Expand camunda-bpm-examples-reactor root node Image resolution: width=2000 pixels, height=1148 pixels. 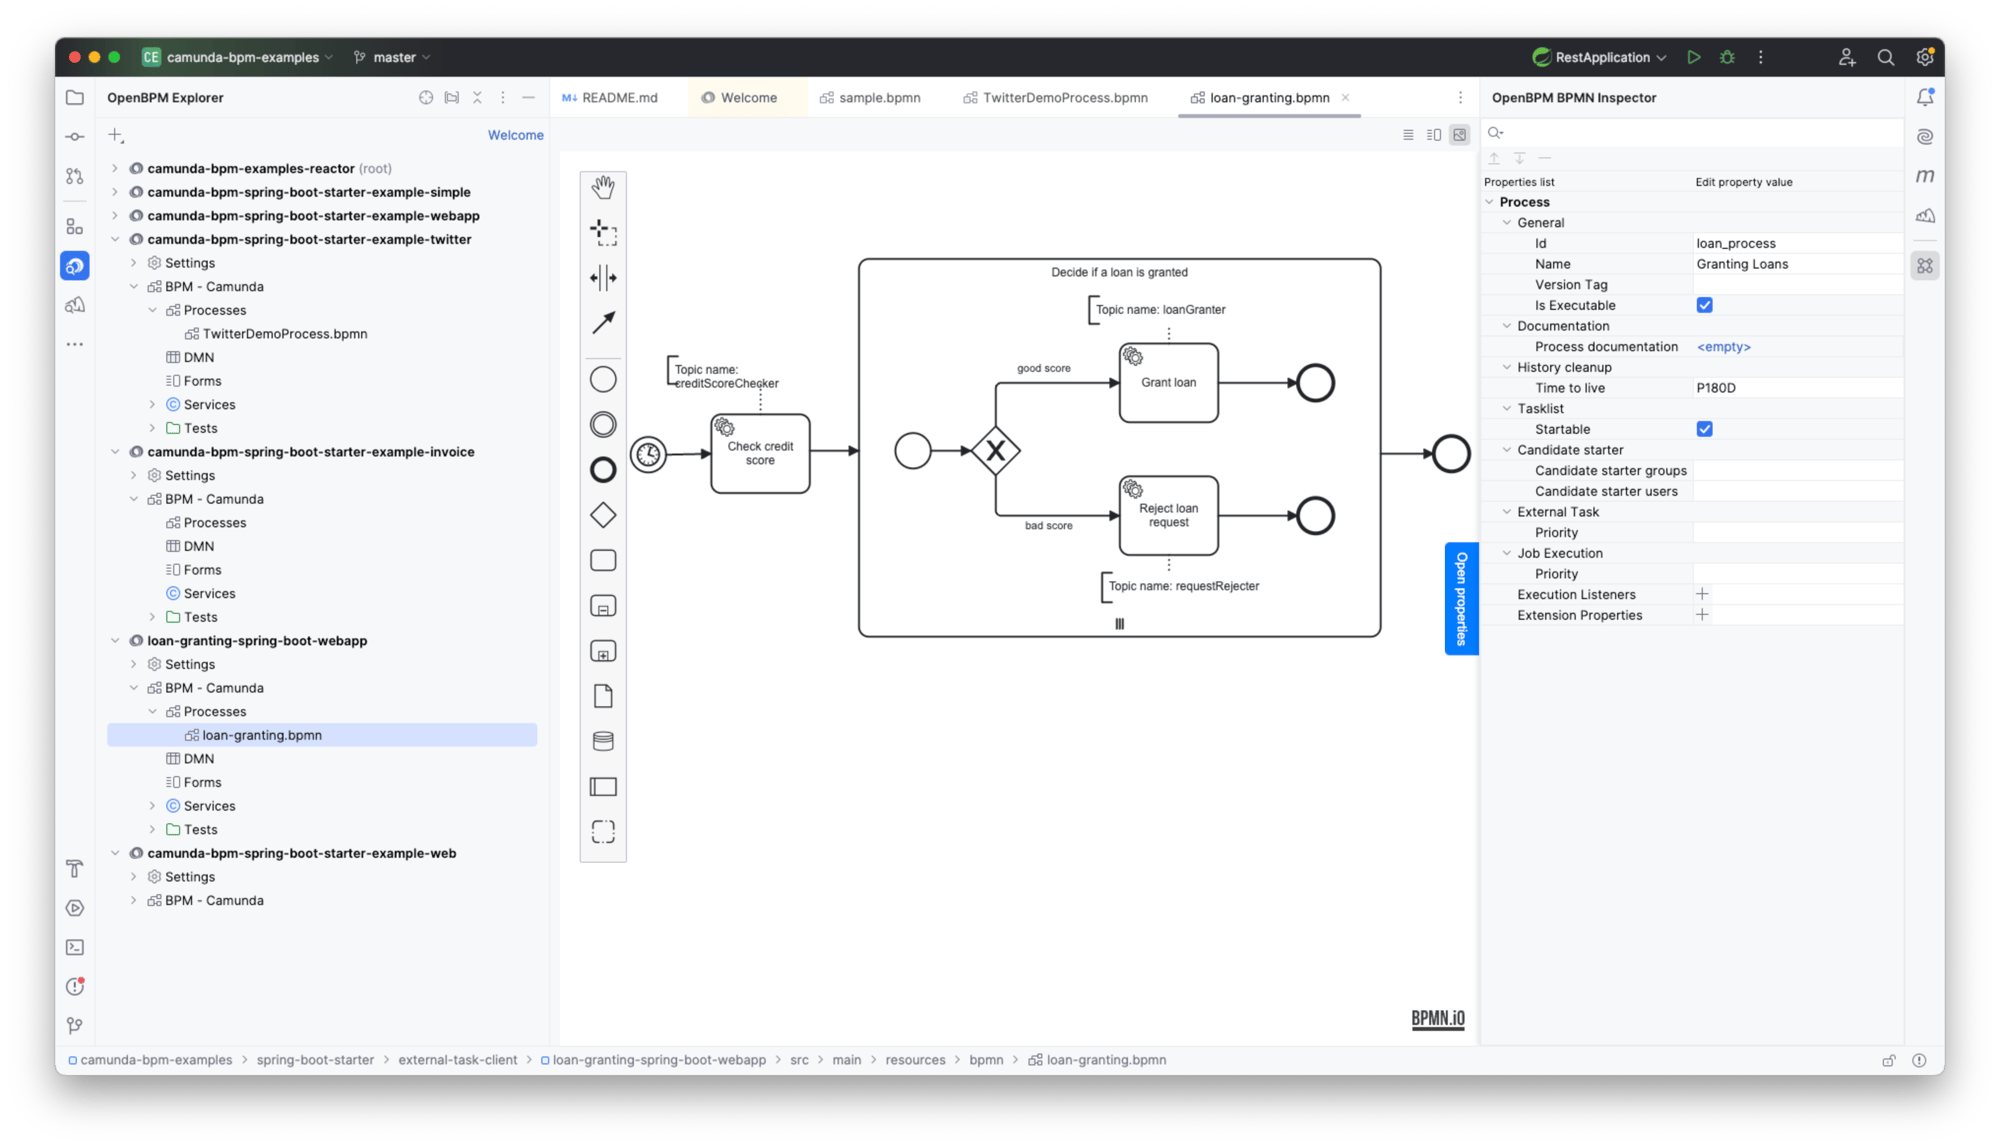pyautogui.click(x=115, y=168)
